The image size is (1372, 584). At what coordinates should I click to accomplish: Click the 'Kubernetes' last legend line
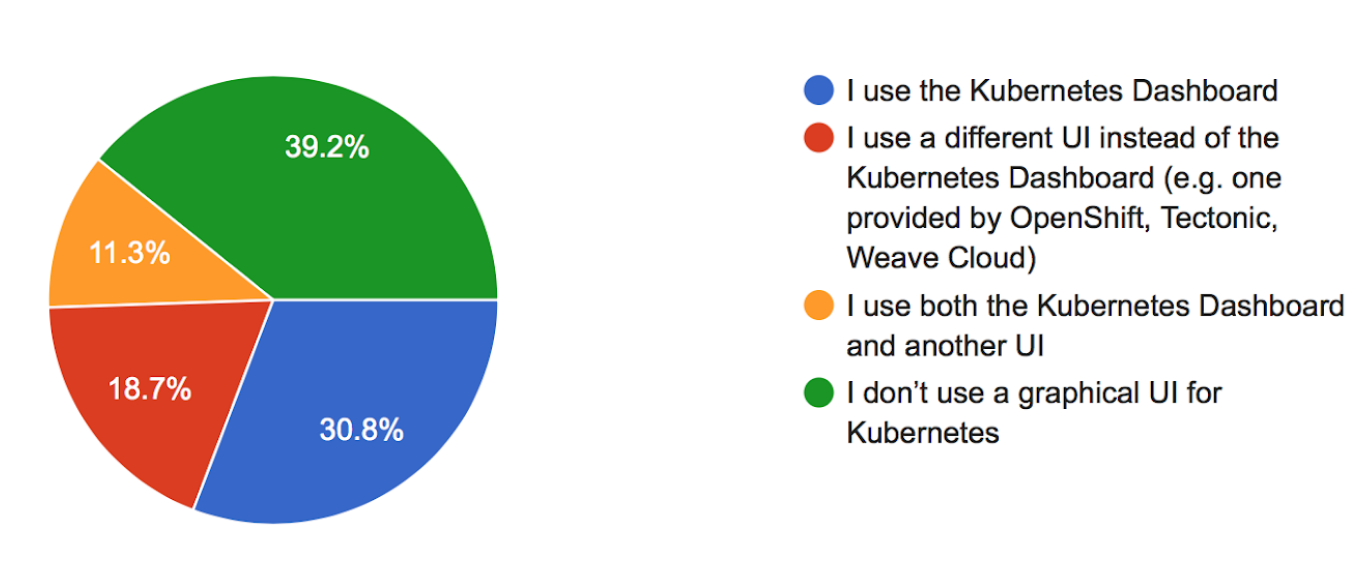[922, 433]
